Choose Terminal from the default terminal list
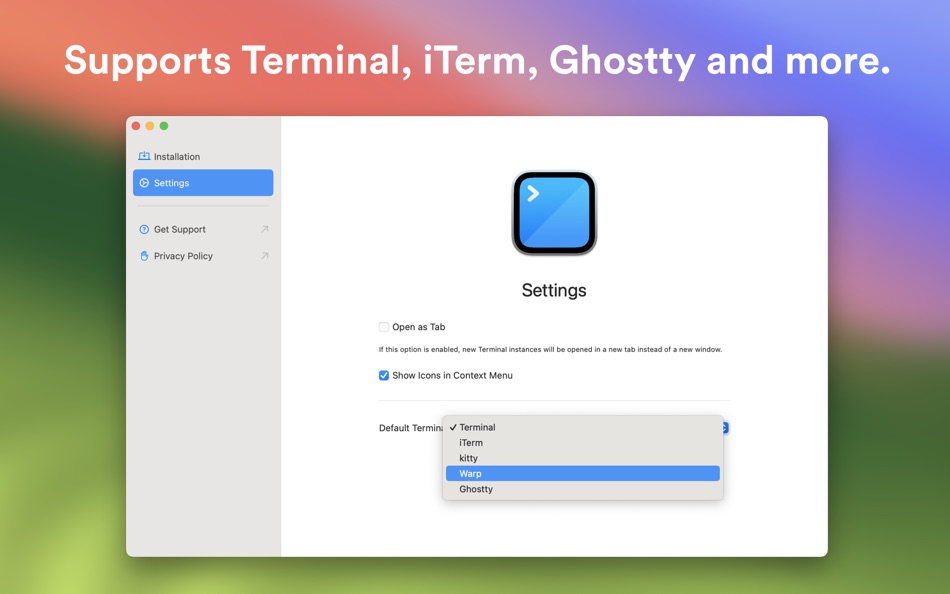950x594 pixels. click(583, 427)
